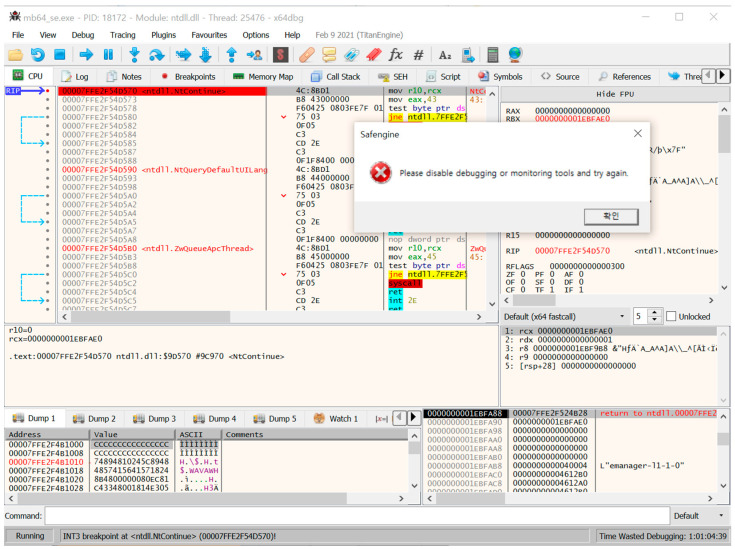Restart the debuggee with the restart icon

coord(38,55)
